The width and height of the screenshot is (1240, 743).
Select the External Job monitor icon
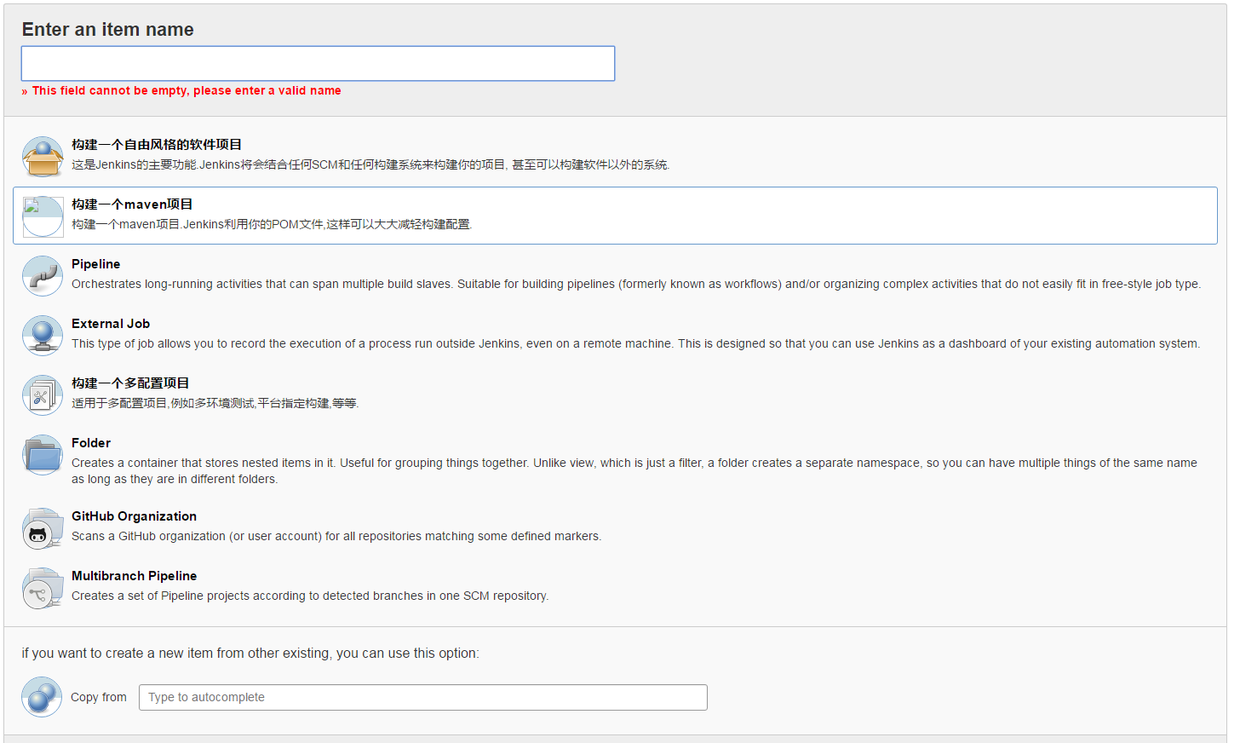(x=42, y=335)
